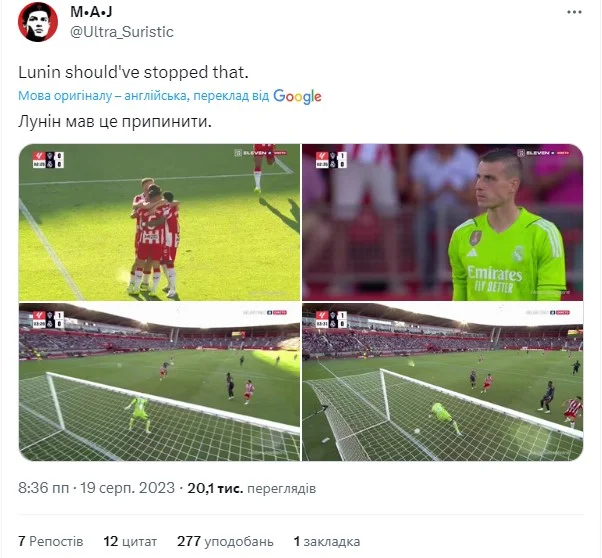This screenshot has width=602, height=558.
Task: Click the original tweet text 'Lunin should've stopped that.'
Action: point(133,72)
